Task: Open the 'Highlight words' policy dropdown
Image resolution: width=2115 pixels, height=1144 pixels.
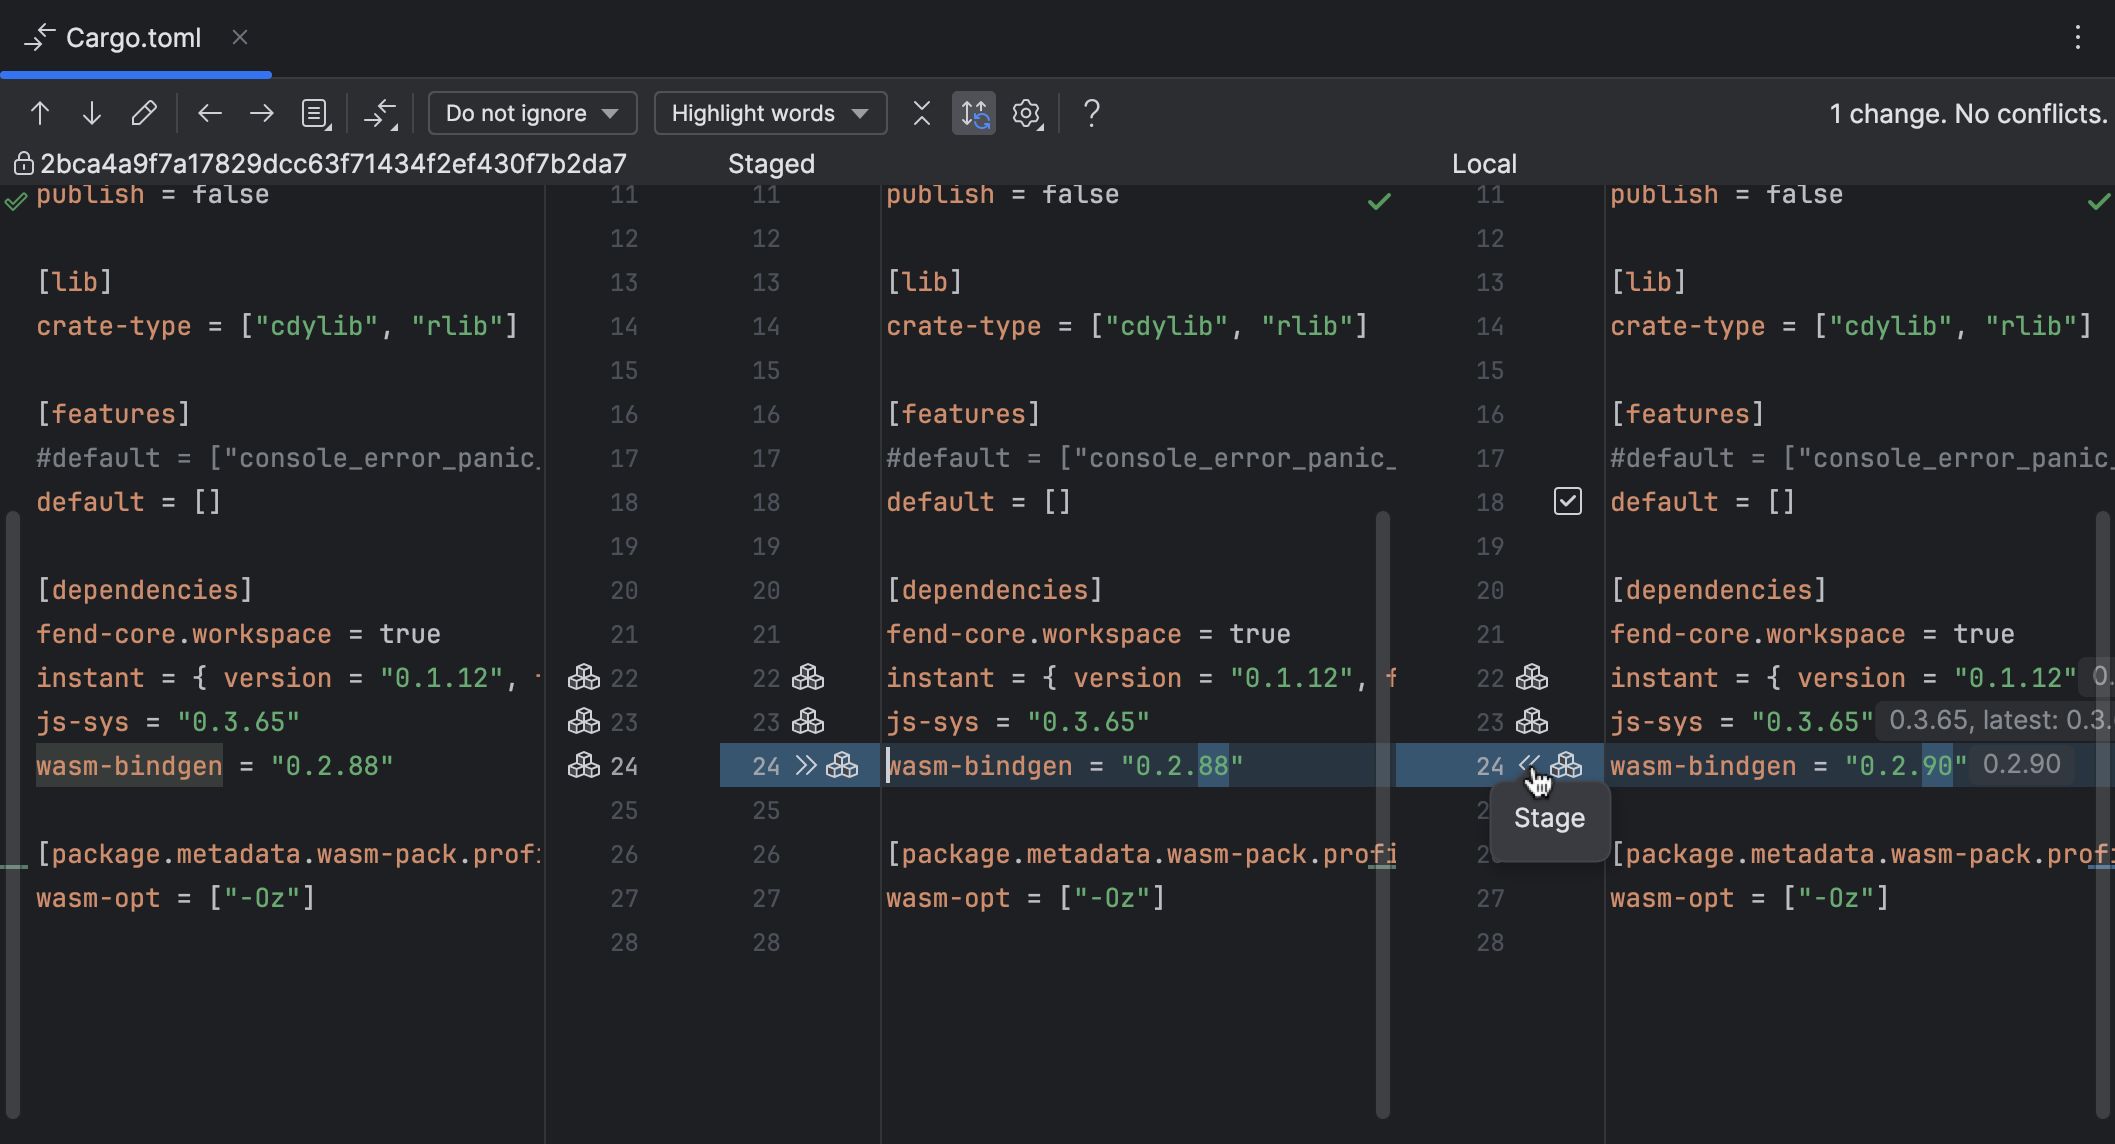Action: (x=769, y=113)
